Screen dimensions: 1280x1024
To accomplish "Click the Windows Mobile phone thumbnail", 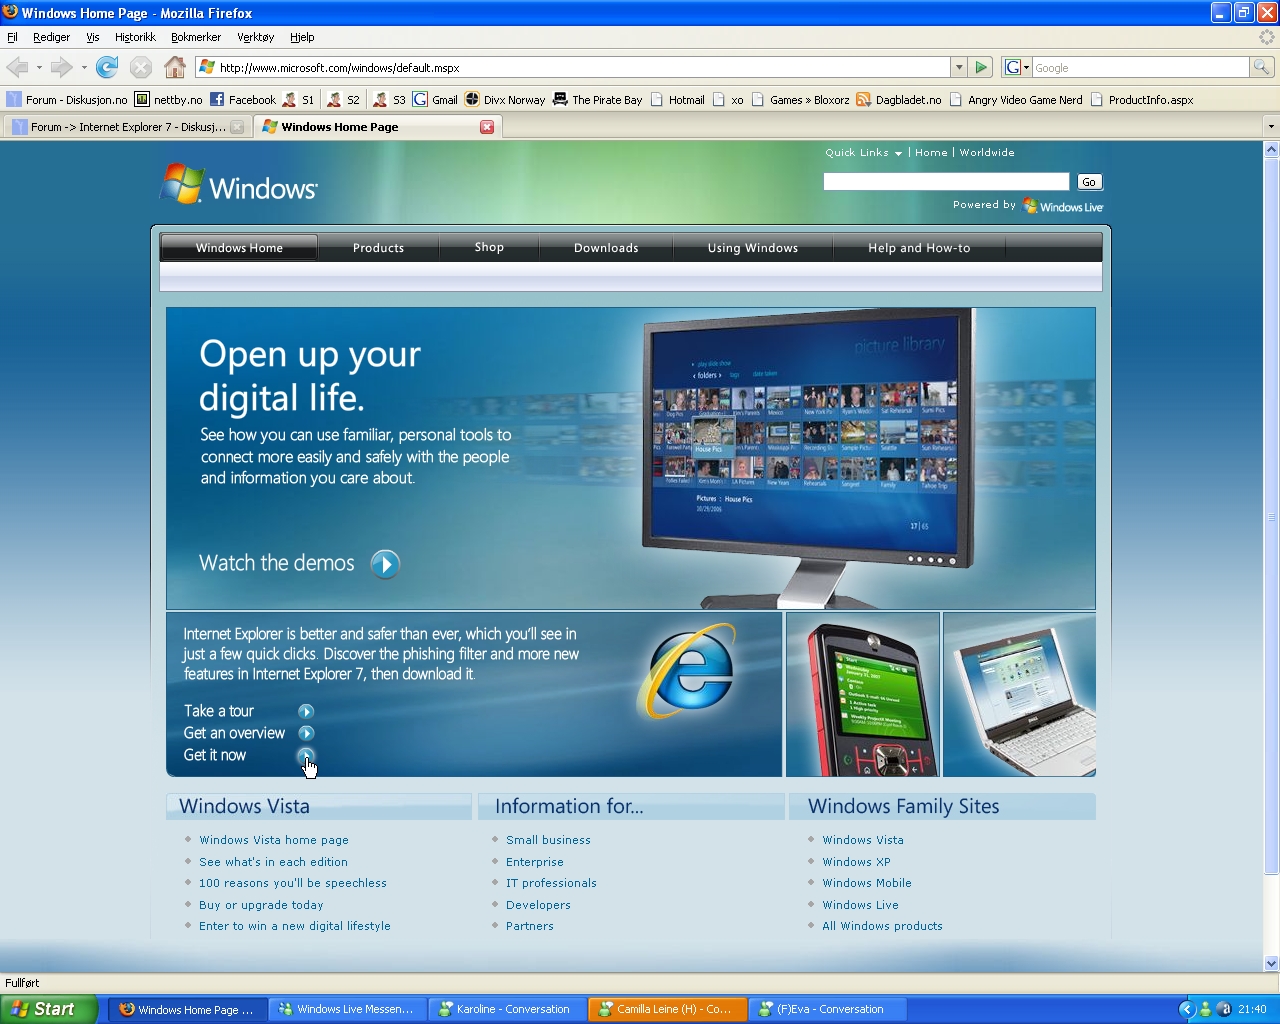I will click(x=863, y=694).
